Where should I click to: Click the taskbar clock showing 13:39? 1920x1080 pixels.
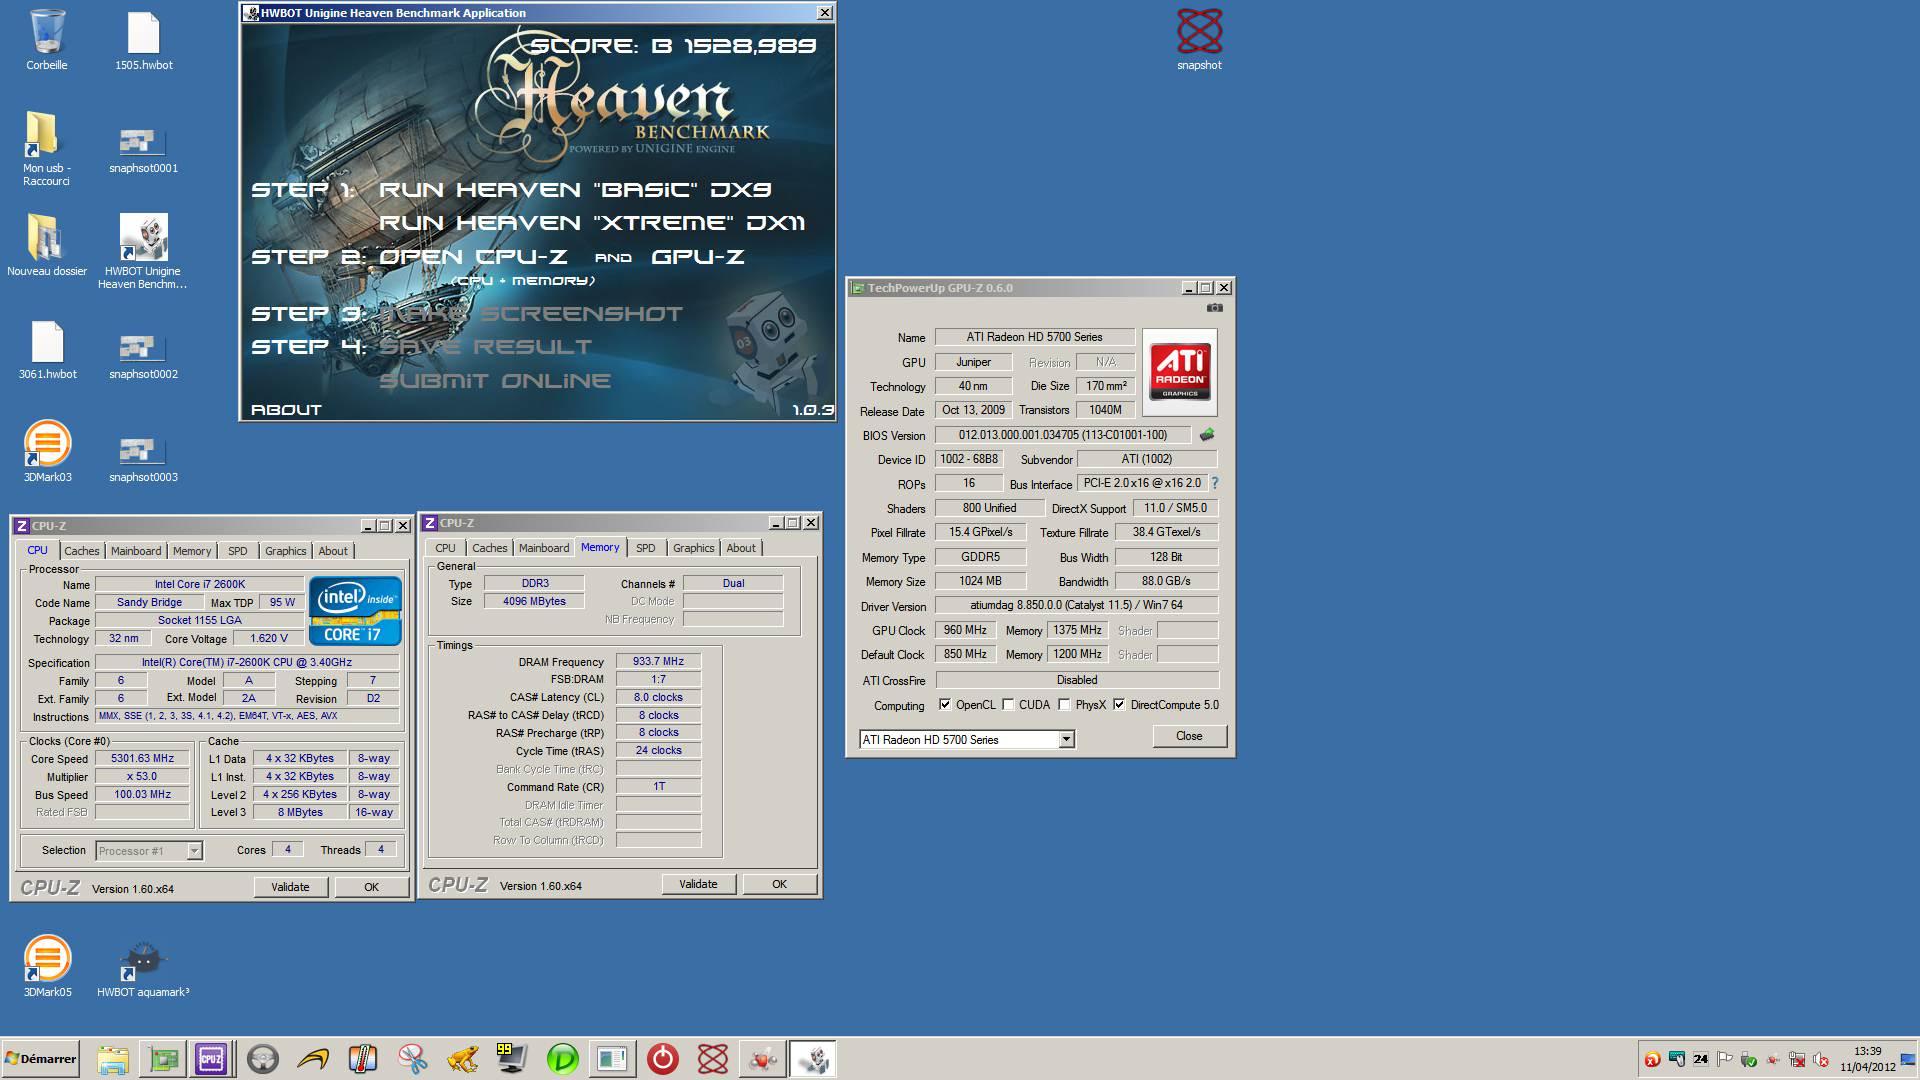coord(1867,1059)
